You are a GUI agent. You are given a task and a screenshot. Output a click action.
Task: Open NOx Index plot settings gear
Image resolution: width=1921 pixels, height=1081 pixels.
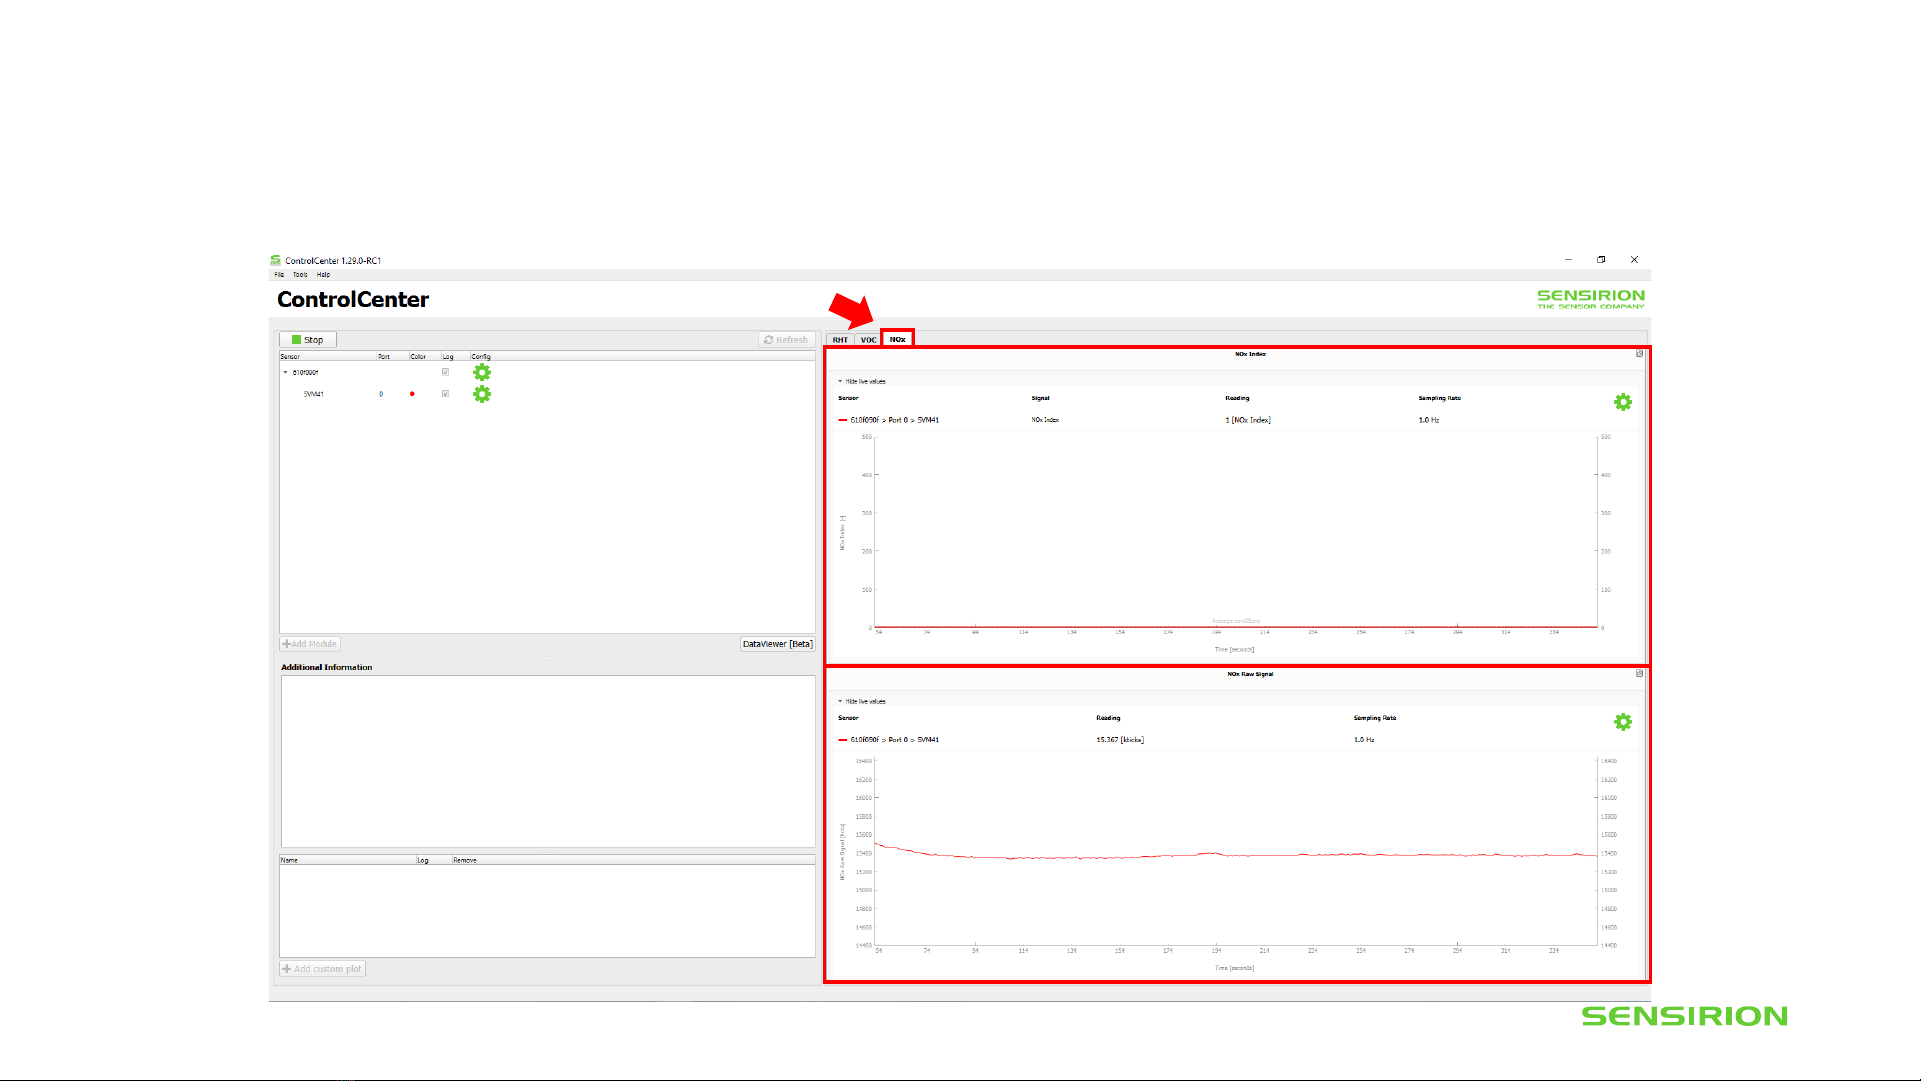[1622, 402]
